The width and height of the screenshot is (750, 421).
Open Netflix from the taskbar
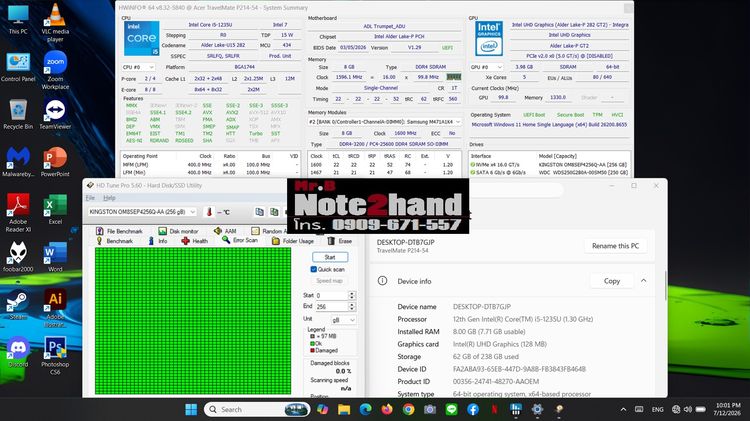pos(494,410)
